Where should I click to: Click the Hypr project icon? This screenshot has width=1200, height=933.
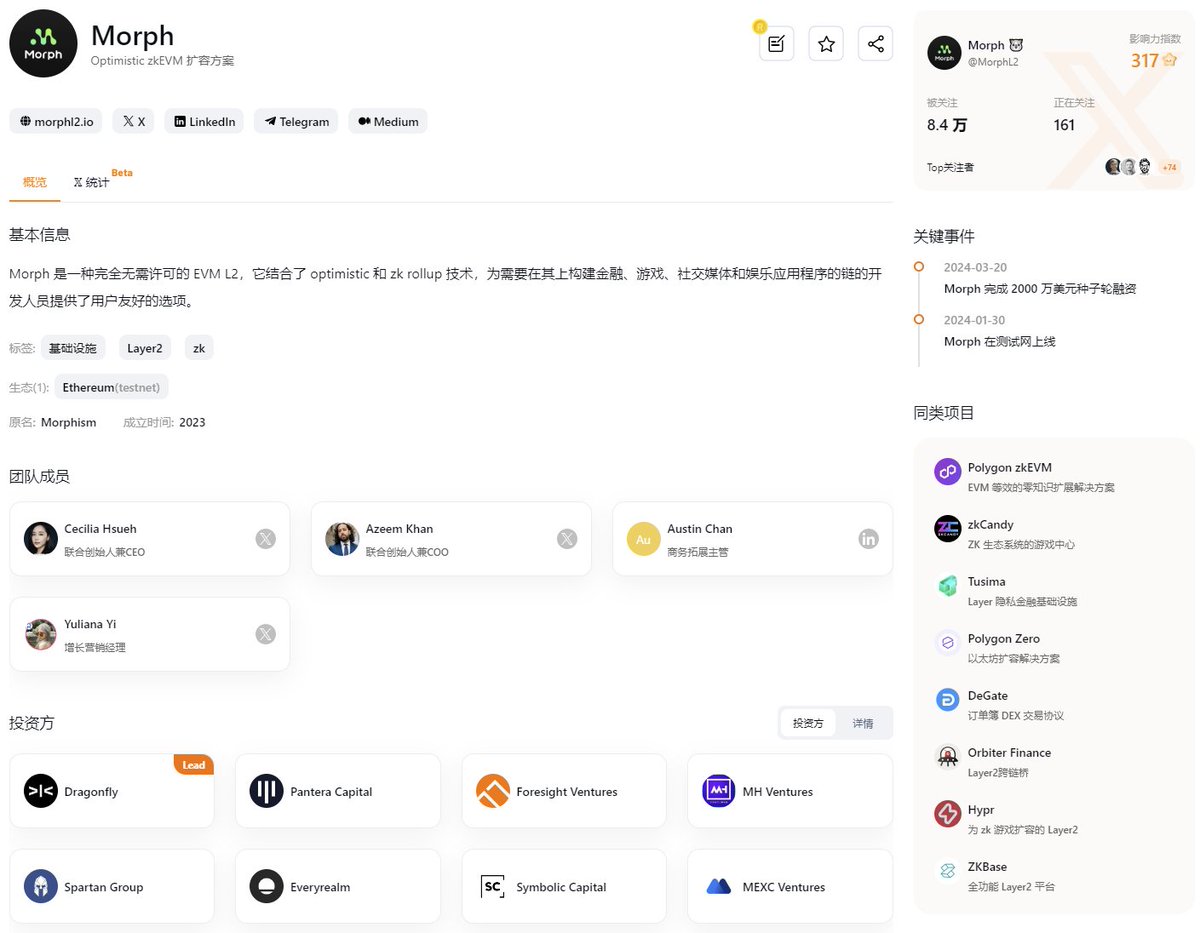(947, 814)
